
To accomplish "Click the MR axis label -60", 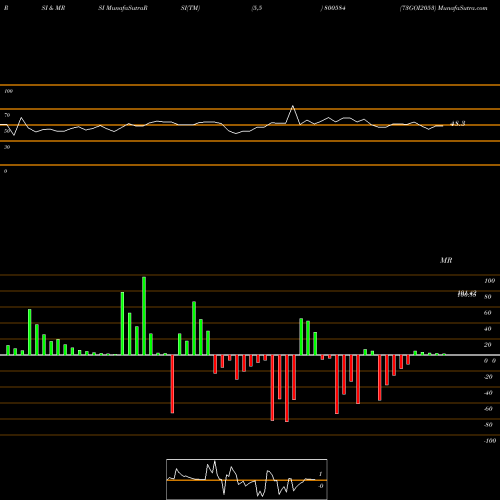I will pos(488,409).
